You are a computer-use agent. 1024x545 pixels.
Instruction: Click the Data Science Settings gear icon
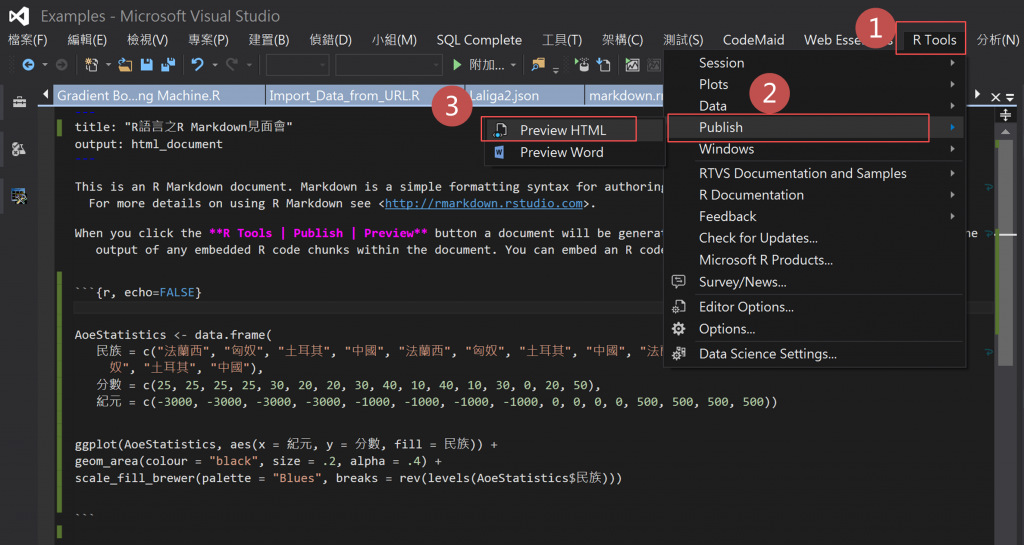tap(679, 353)
